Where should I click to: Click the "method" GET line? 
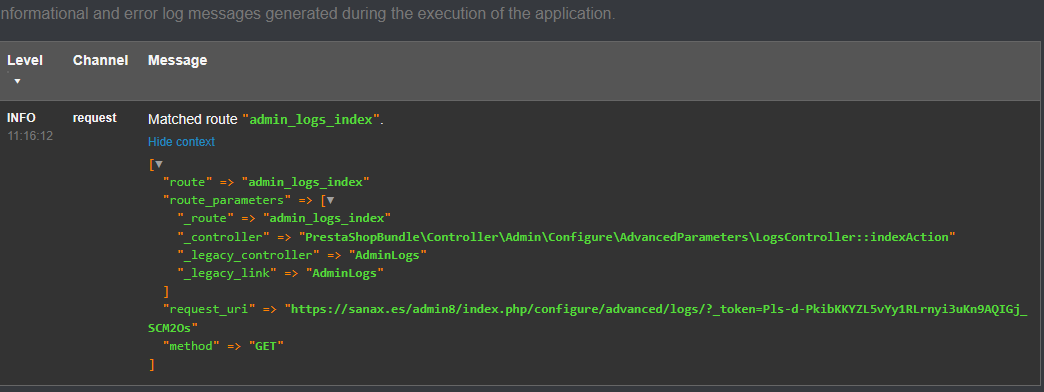224,346
